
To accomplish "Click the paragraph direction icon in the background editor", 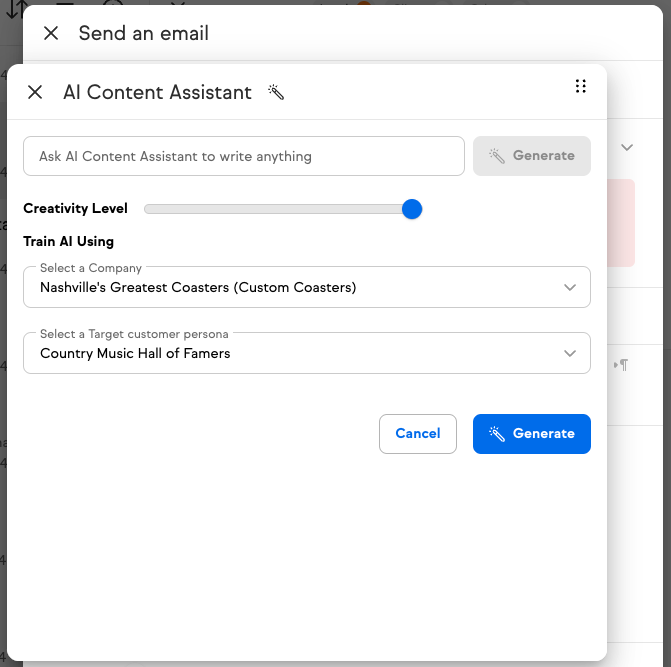I will (622, 365).
